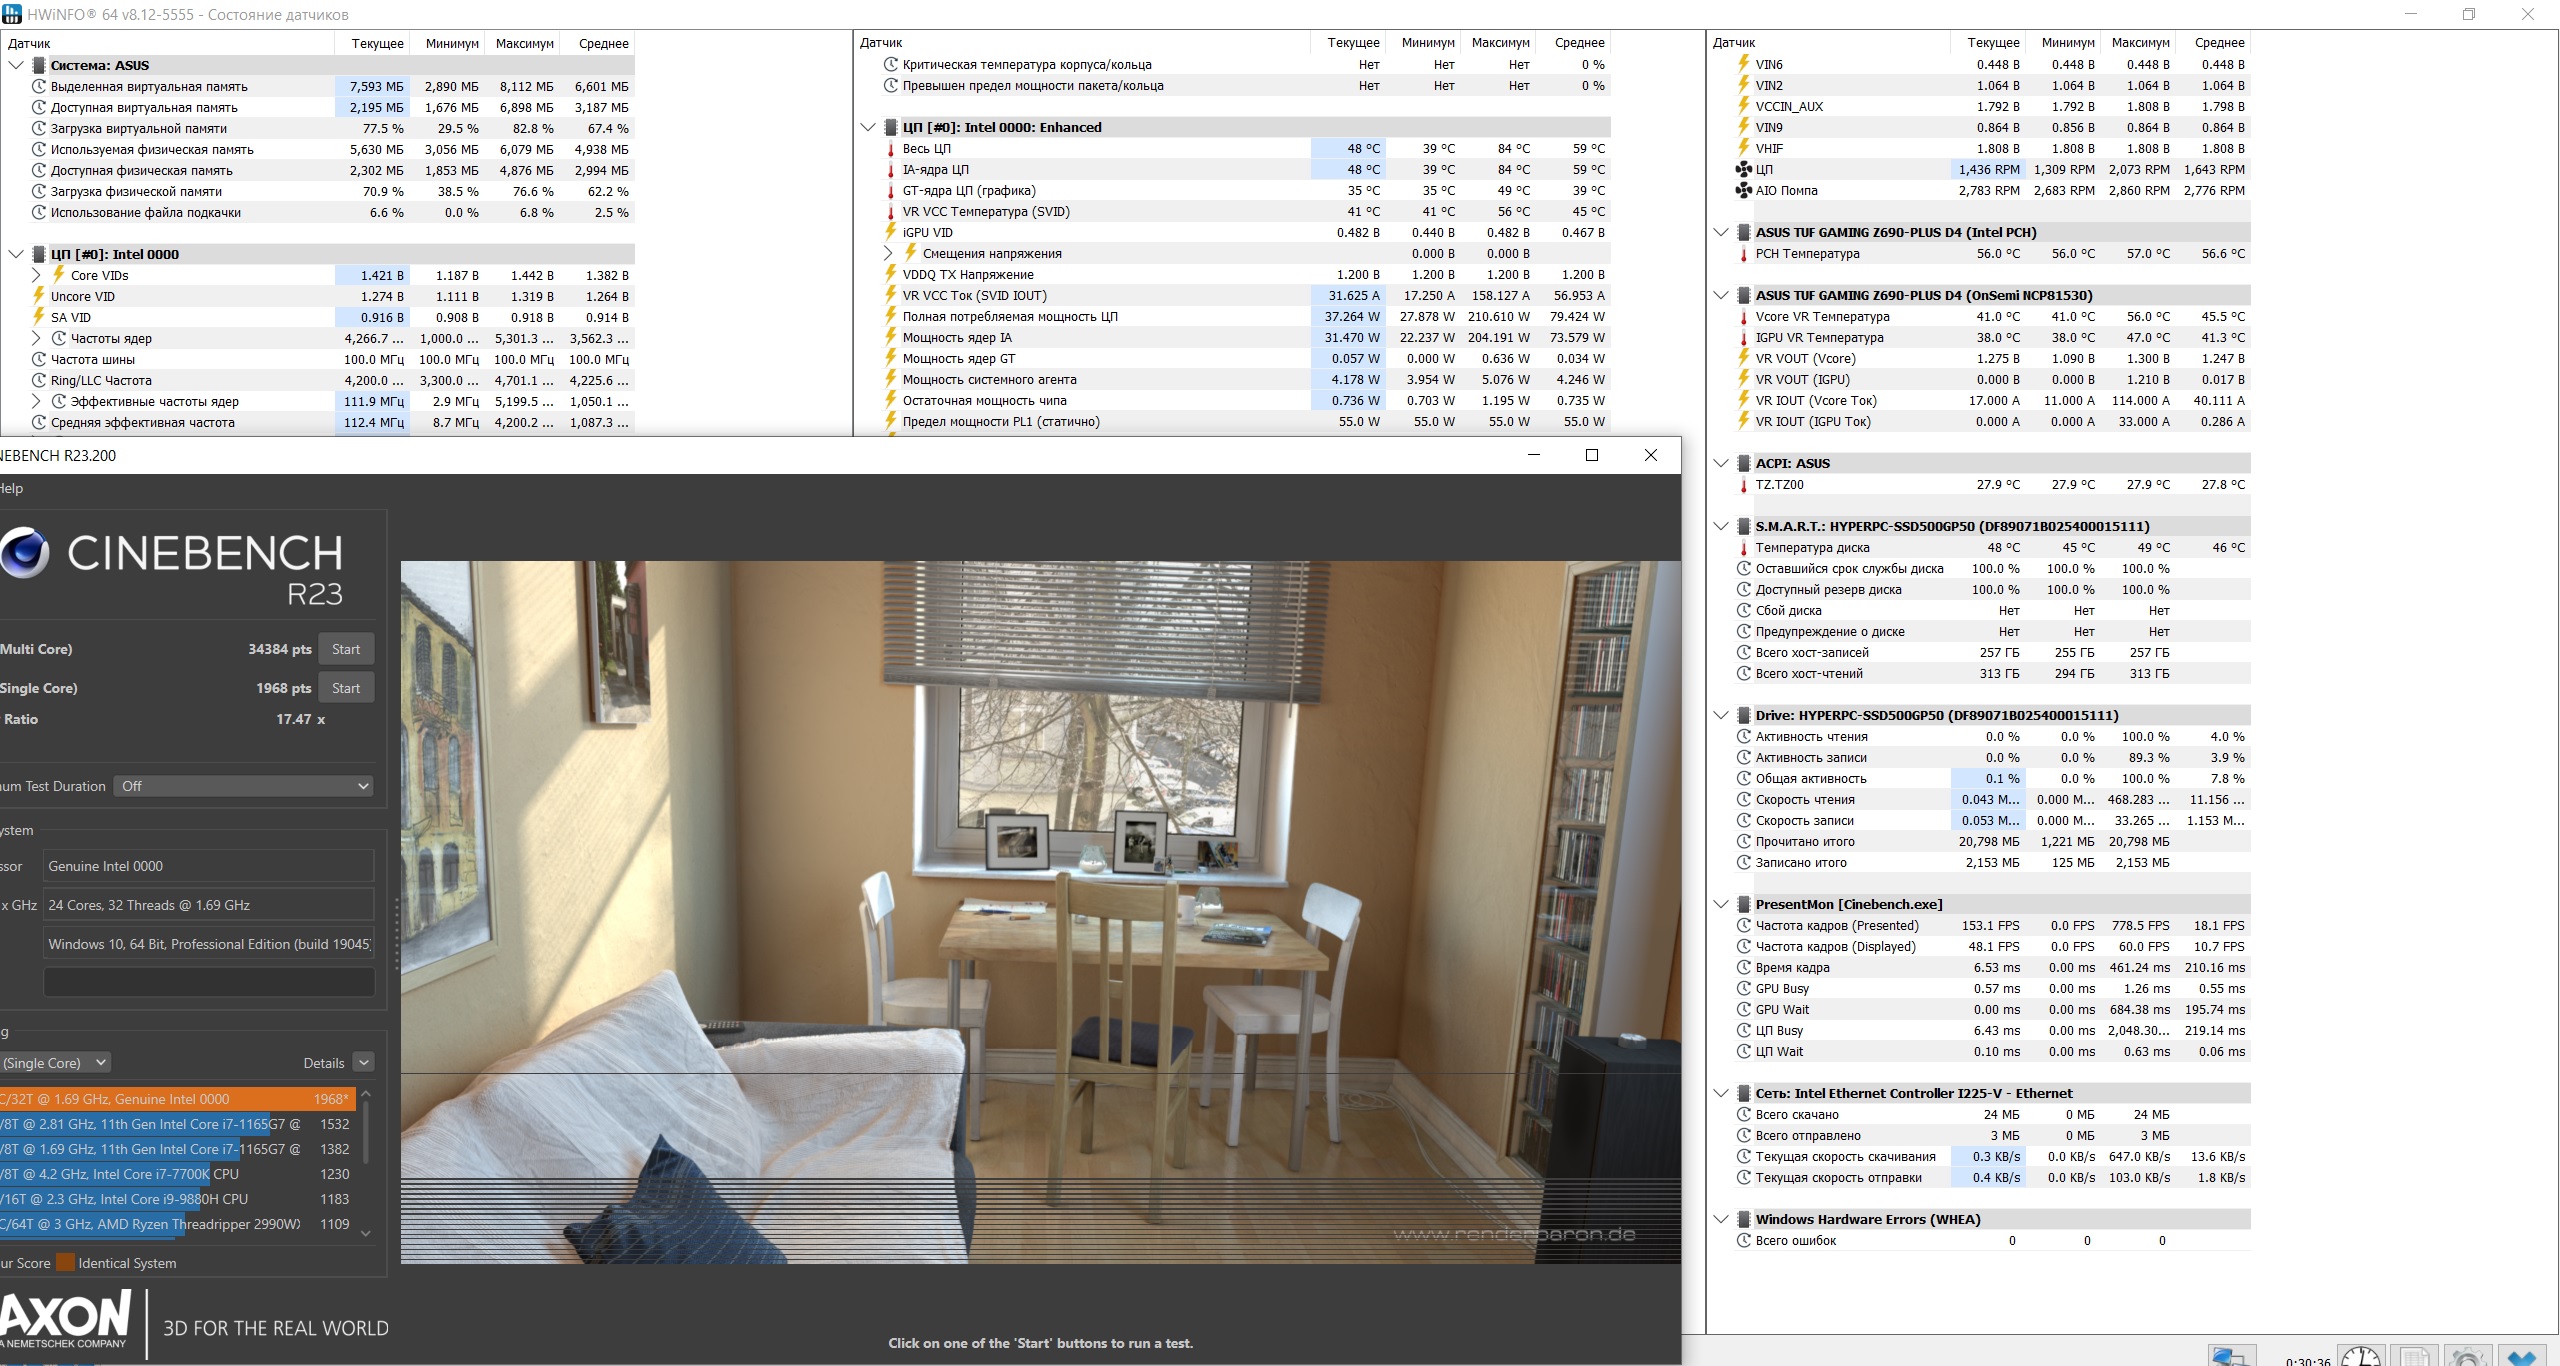Collapse the Система: ASUS sensor group
Screen dimensions: 2560x1366
coord(16,65)
